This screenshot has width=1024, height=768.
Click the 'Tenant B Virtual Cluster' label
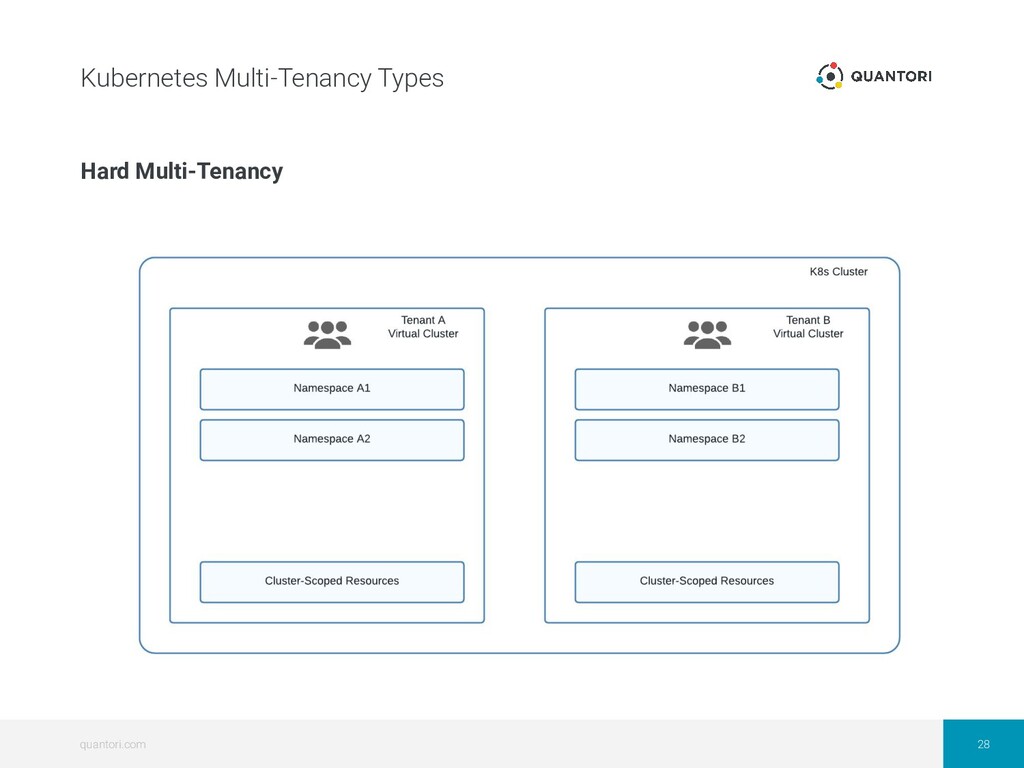pos(808,327)
